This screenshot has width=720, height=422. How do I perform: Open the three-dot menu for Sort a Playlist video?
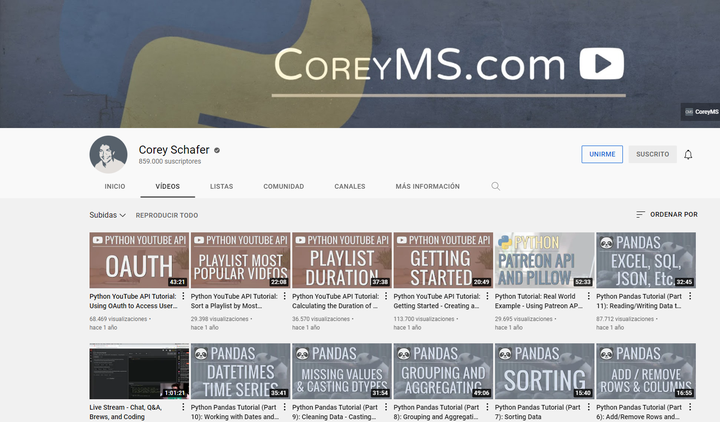285,296
